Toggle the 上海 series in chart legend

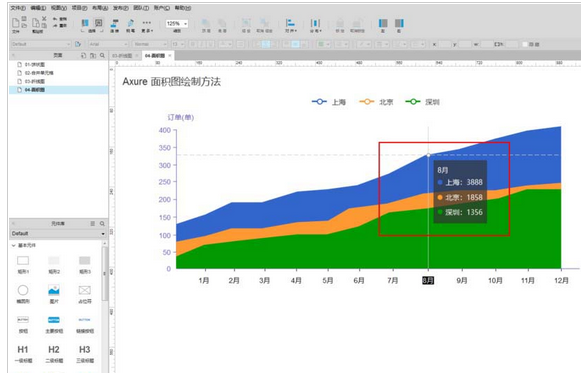click(x=329, y=101)
